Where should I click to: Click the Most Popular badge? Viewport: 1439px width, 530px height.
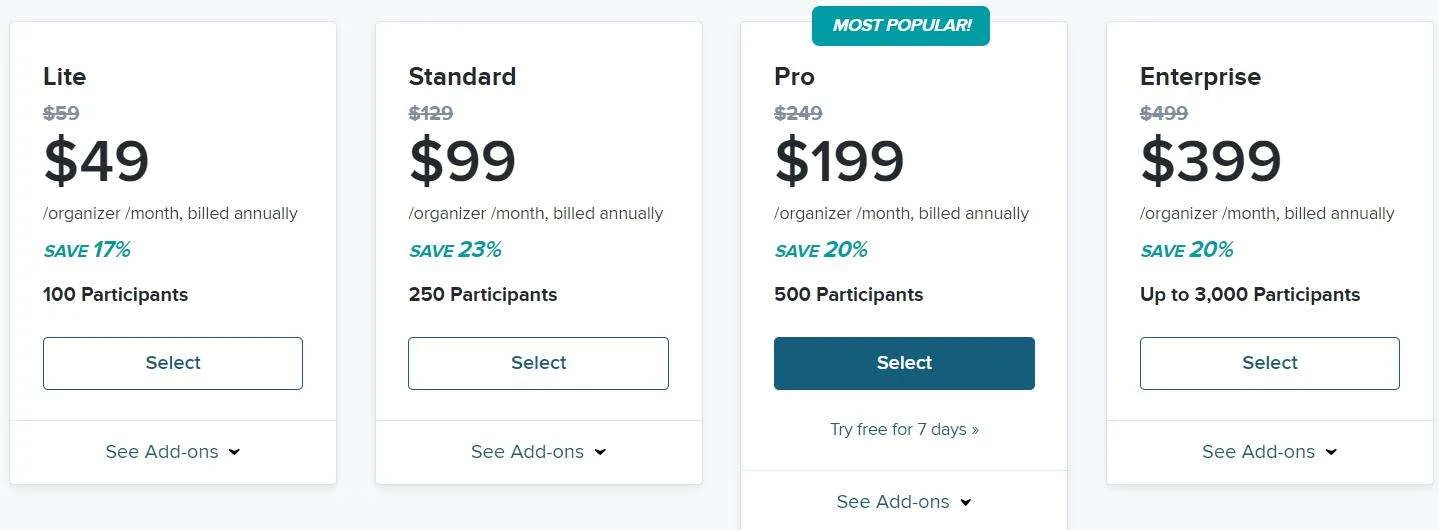(901, 25)
